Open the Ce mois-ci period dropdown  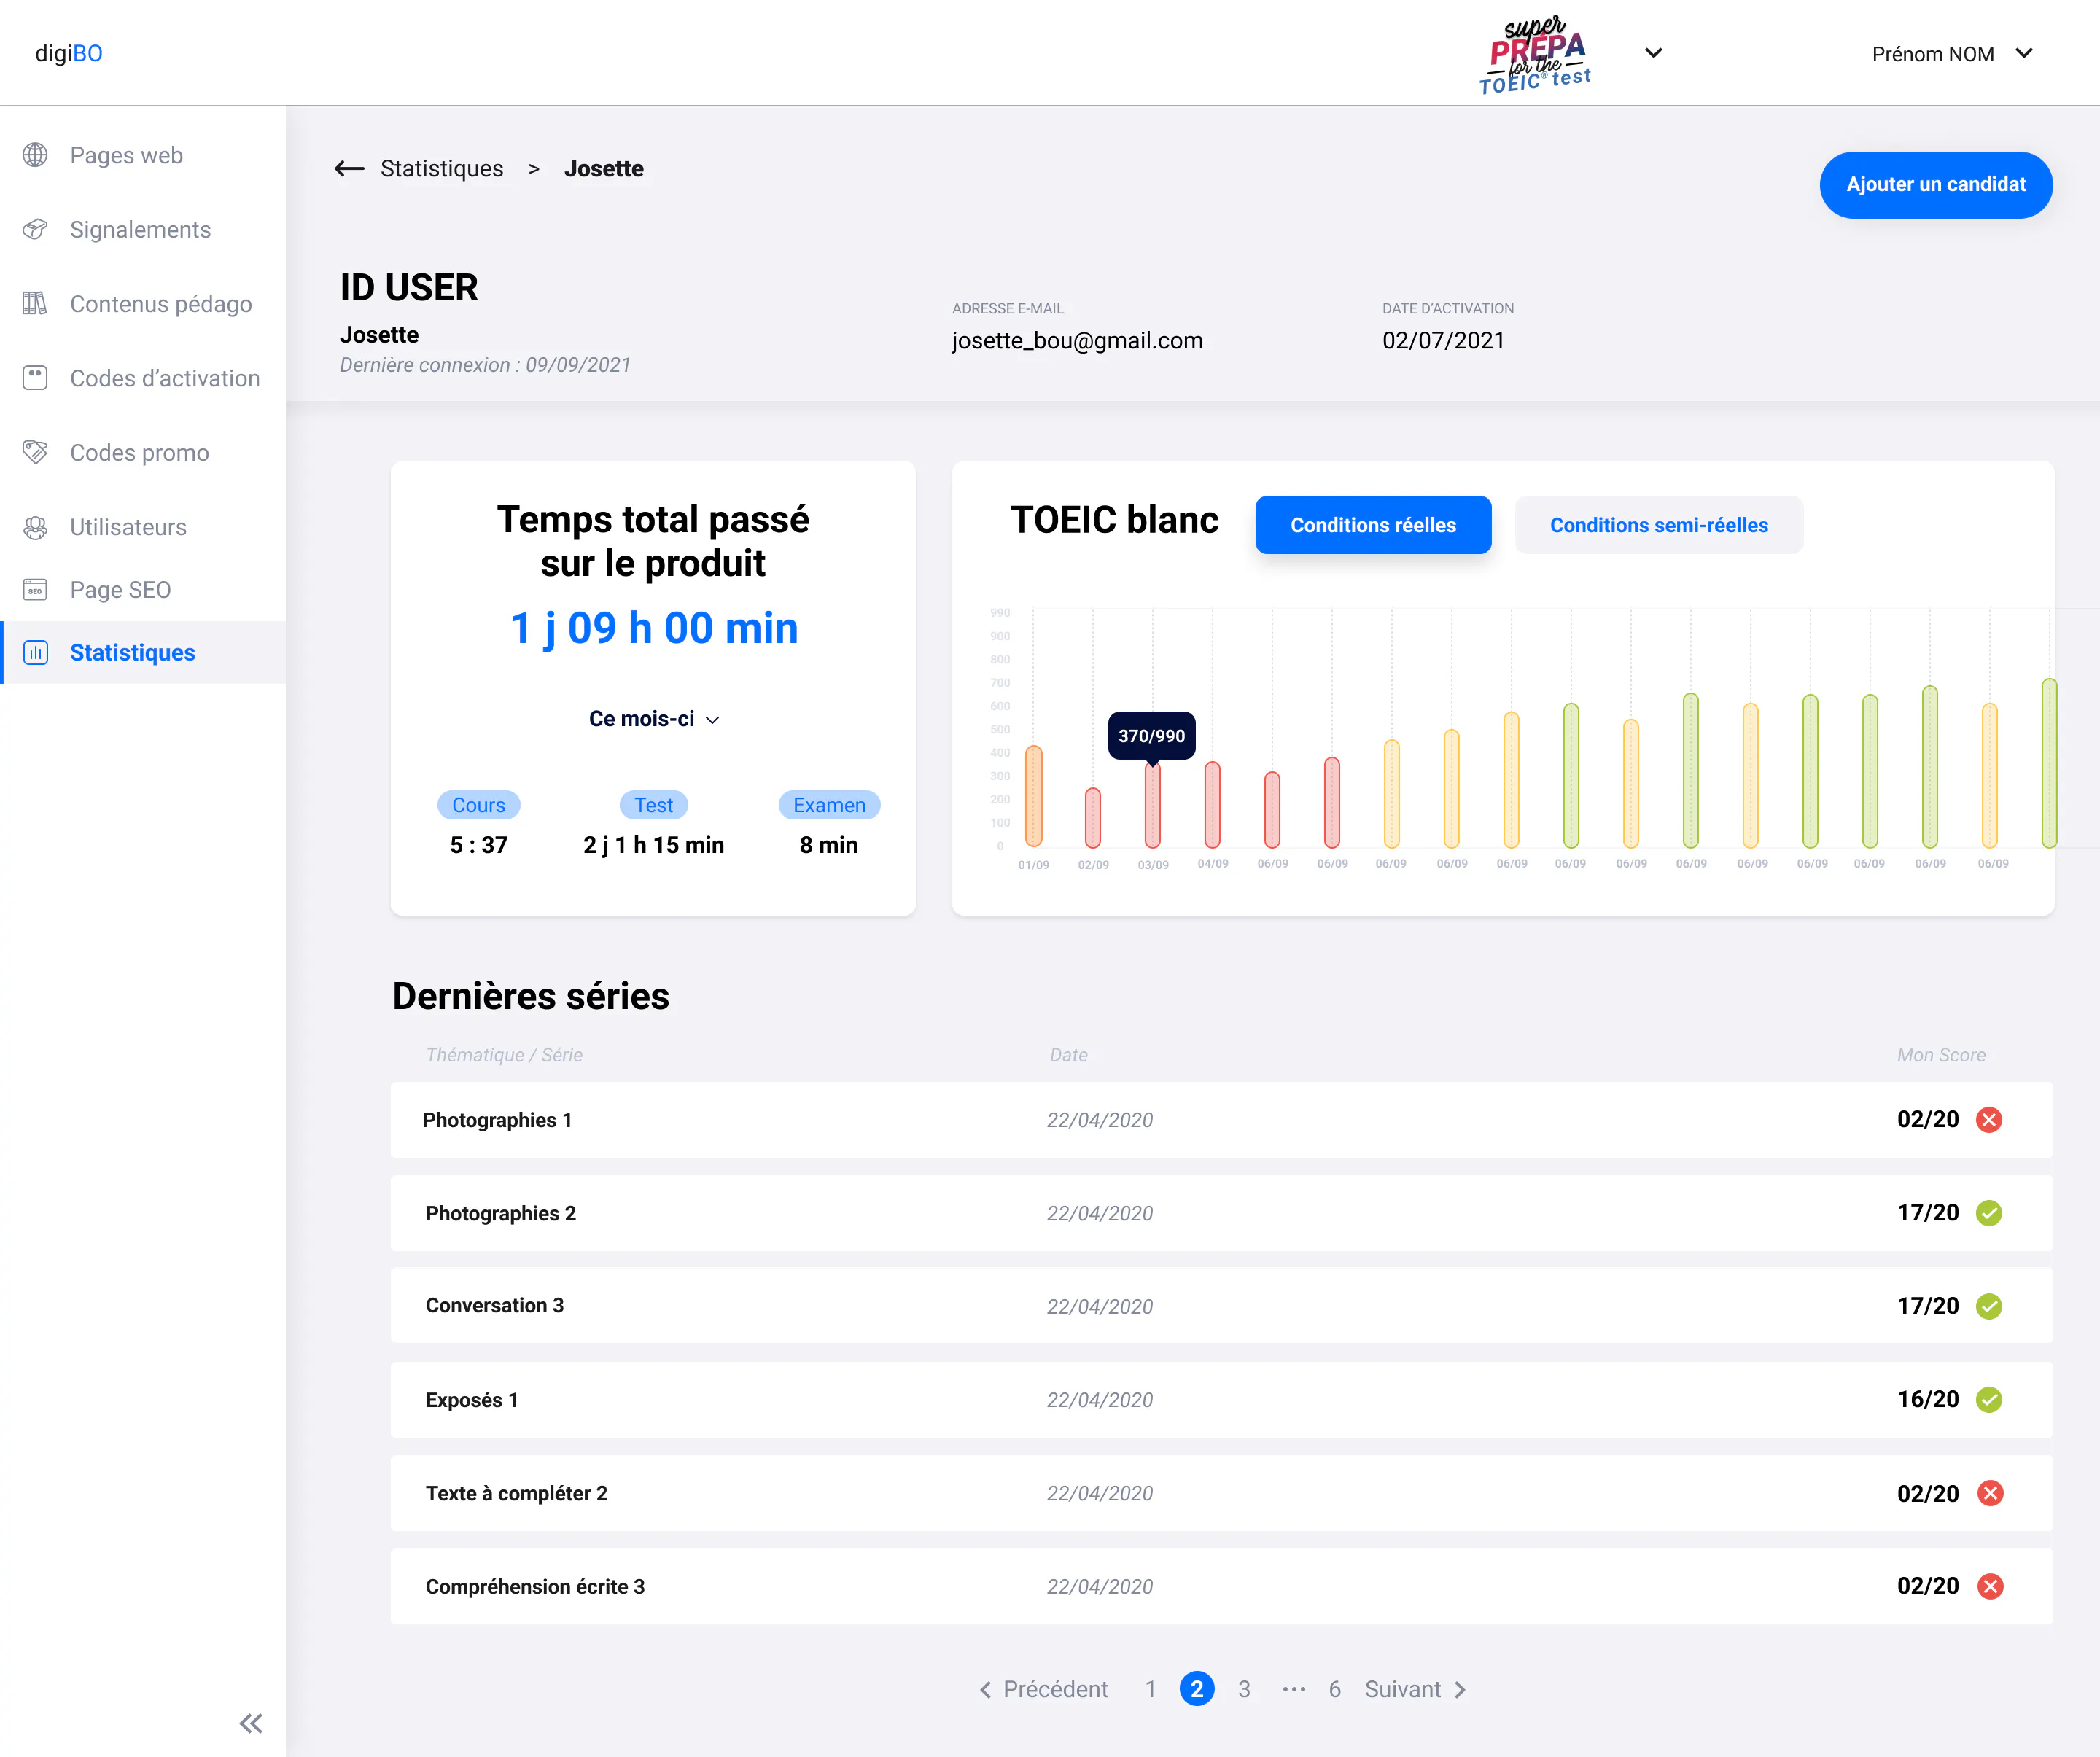coord(654,719)
